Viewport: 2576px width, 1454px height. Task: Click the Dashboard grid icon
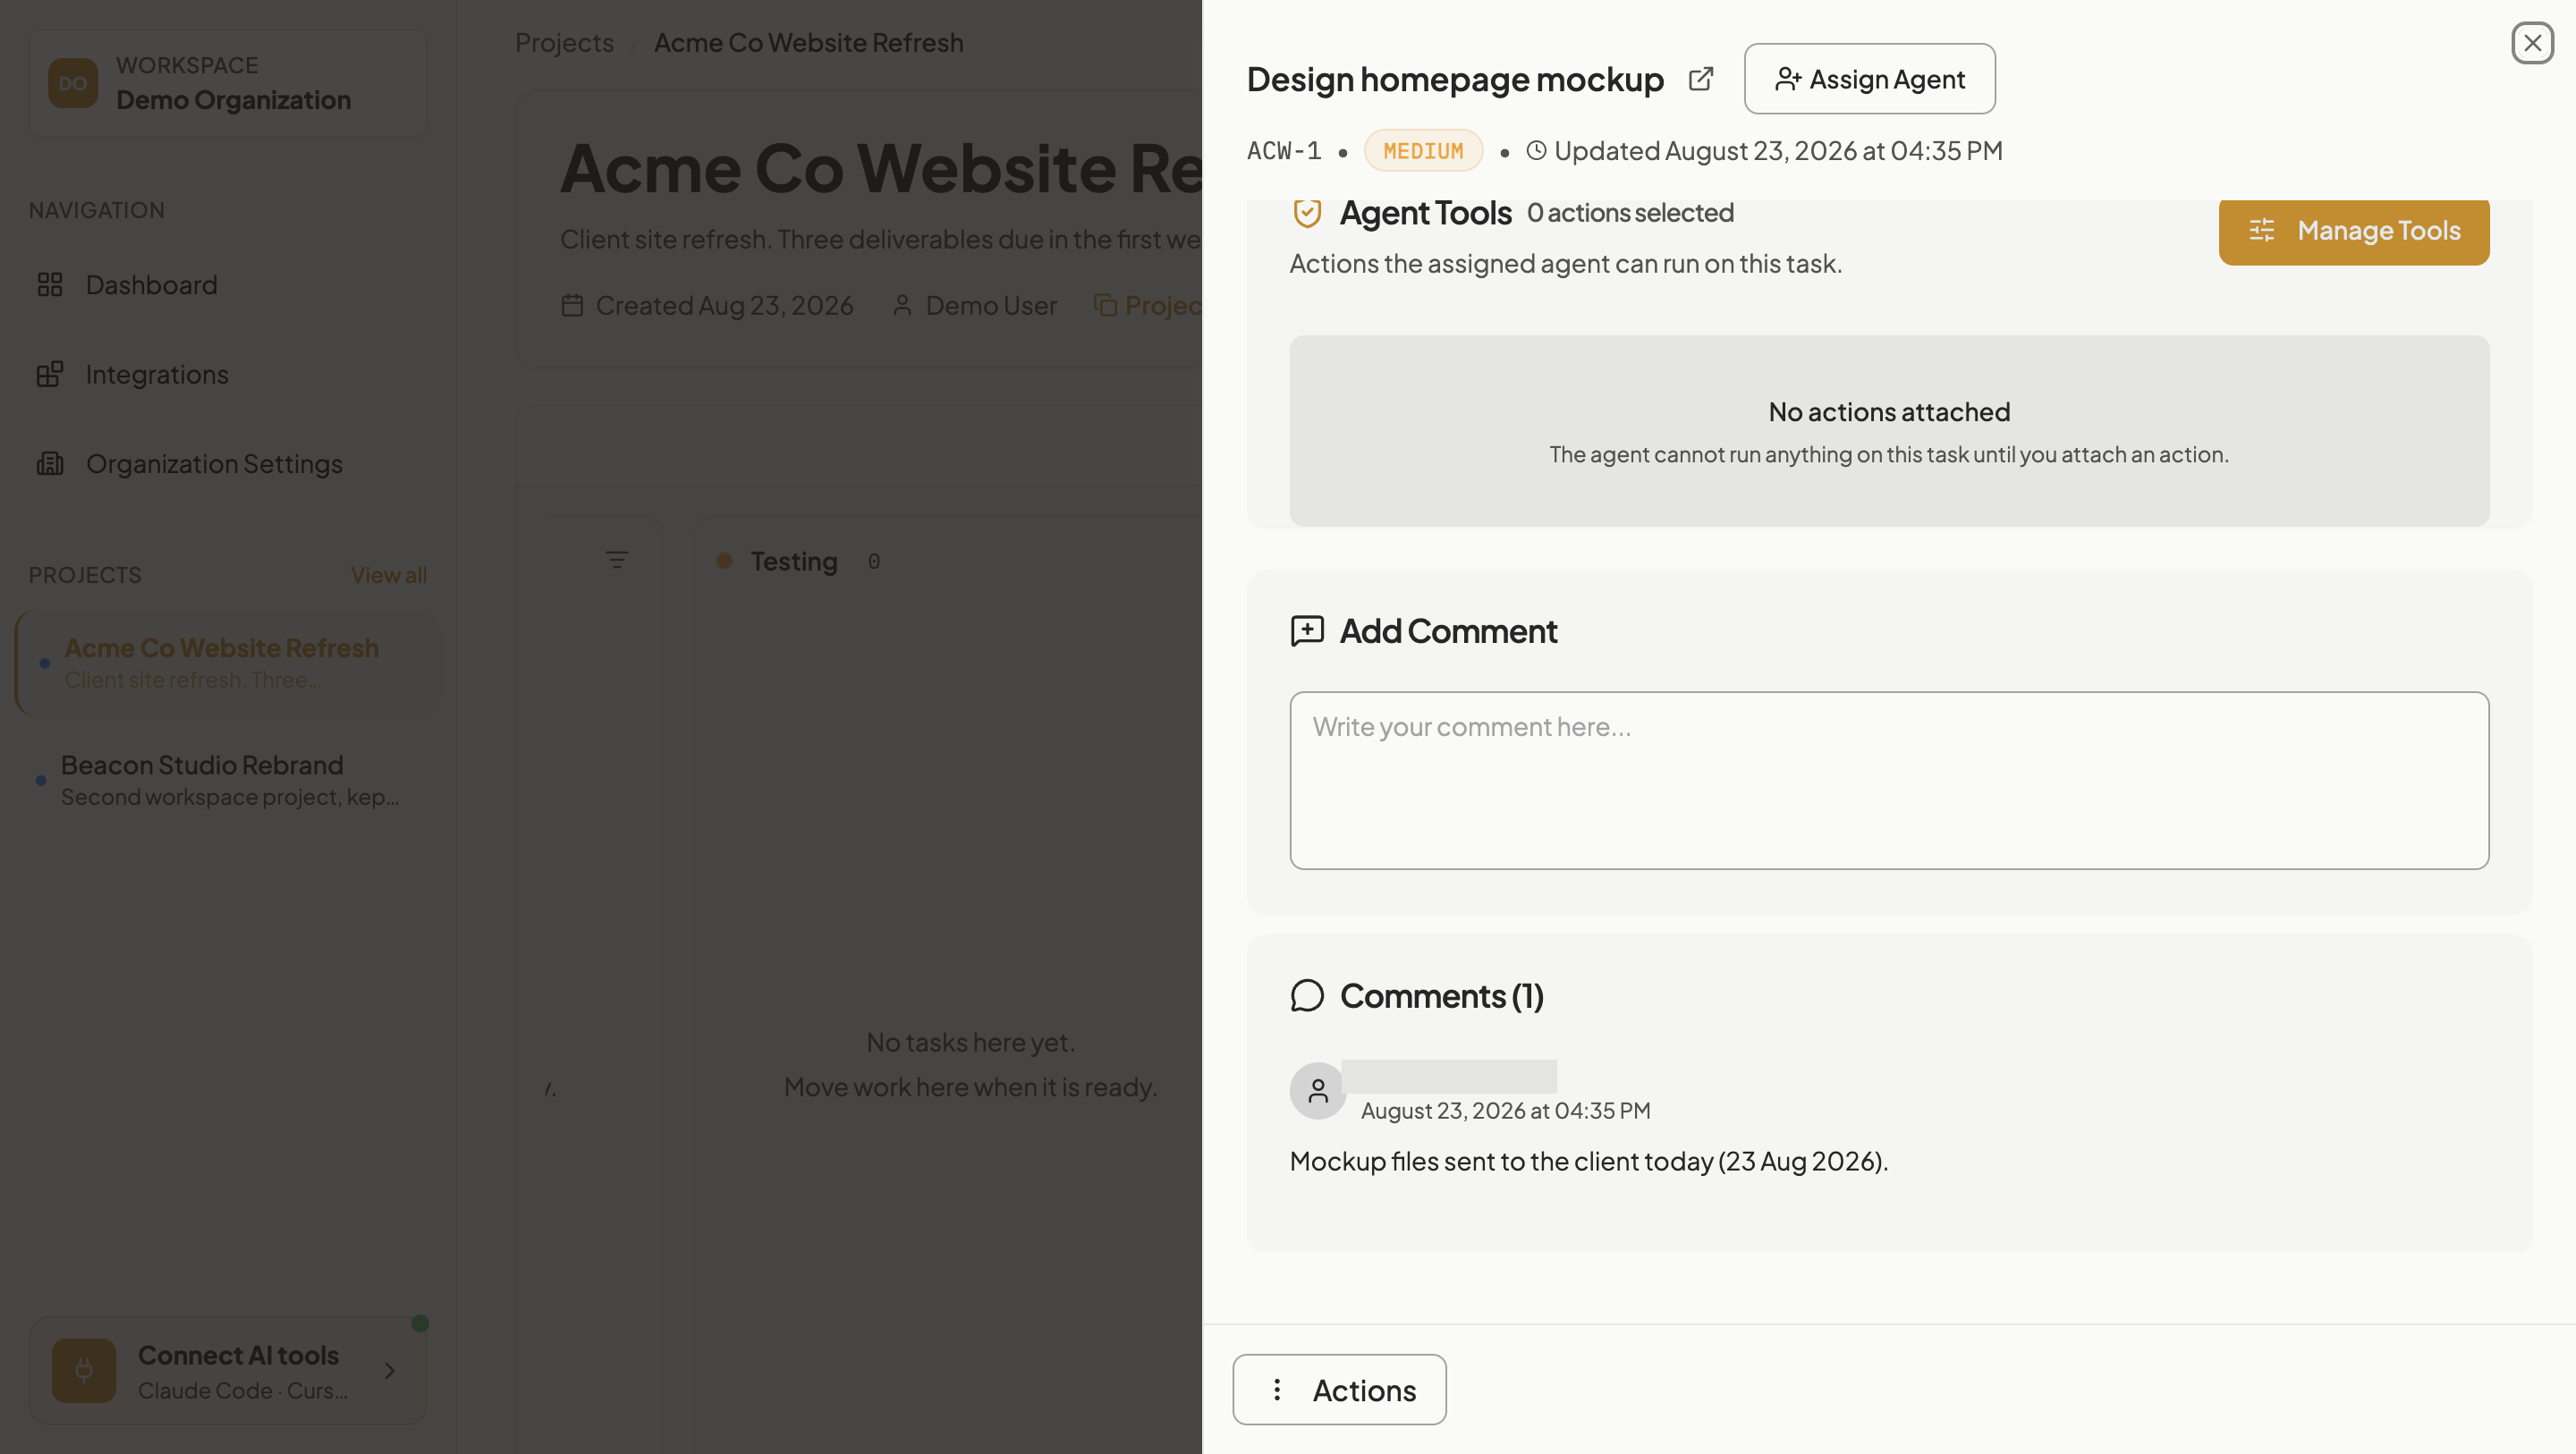50,285
